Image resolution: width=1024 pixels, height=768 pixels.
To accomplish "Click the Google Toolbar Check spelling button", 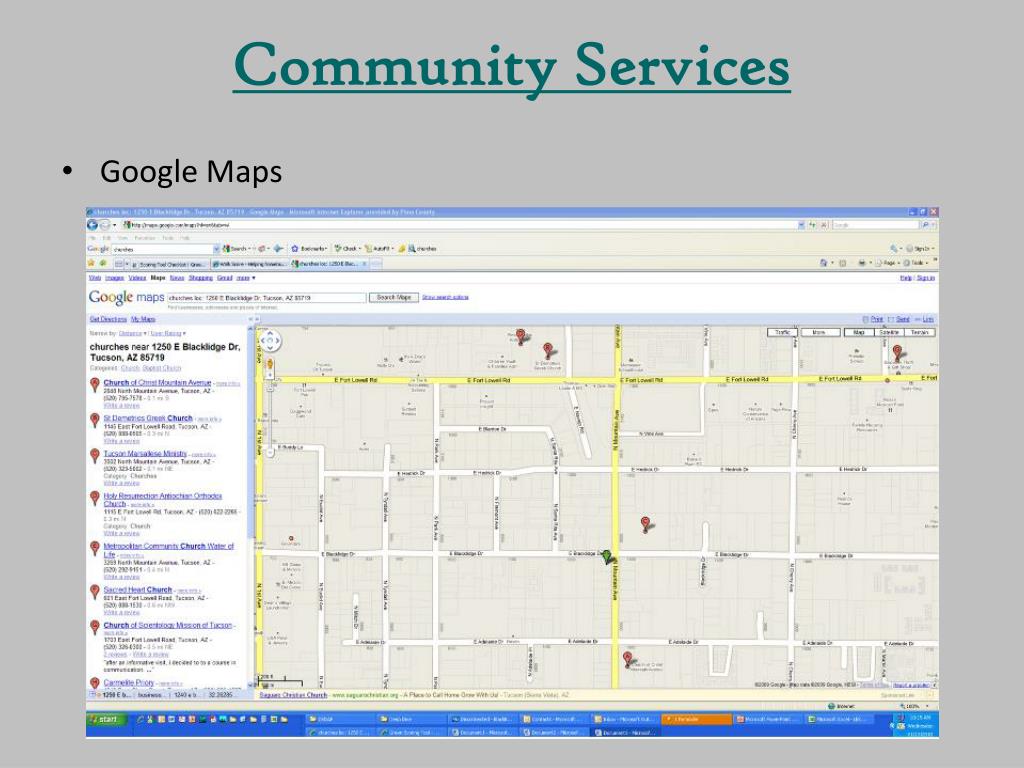I will [345, 249].
